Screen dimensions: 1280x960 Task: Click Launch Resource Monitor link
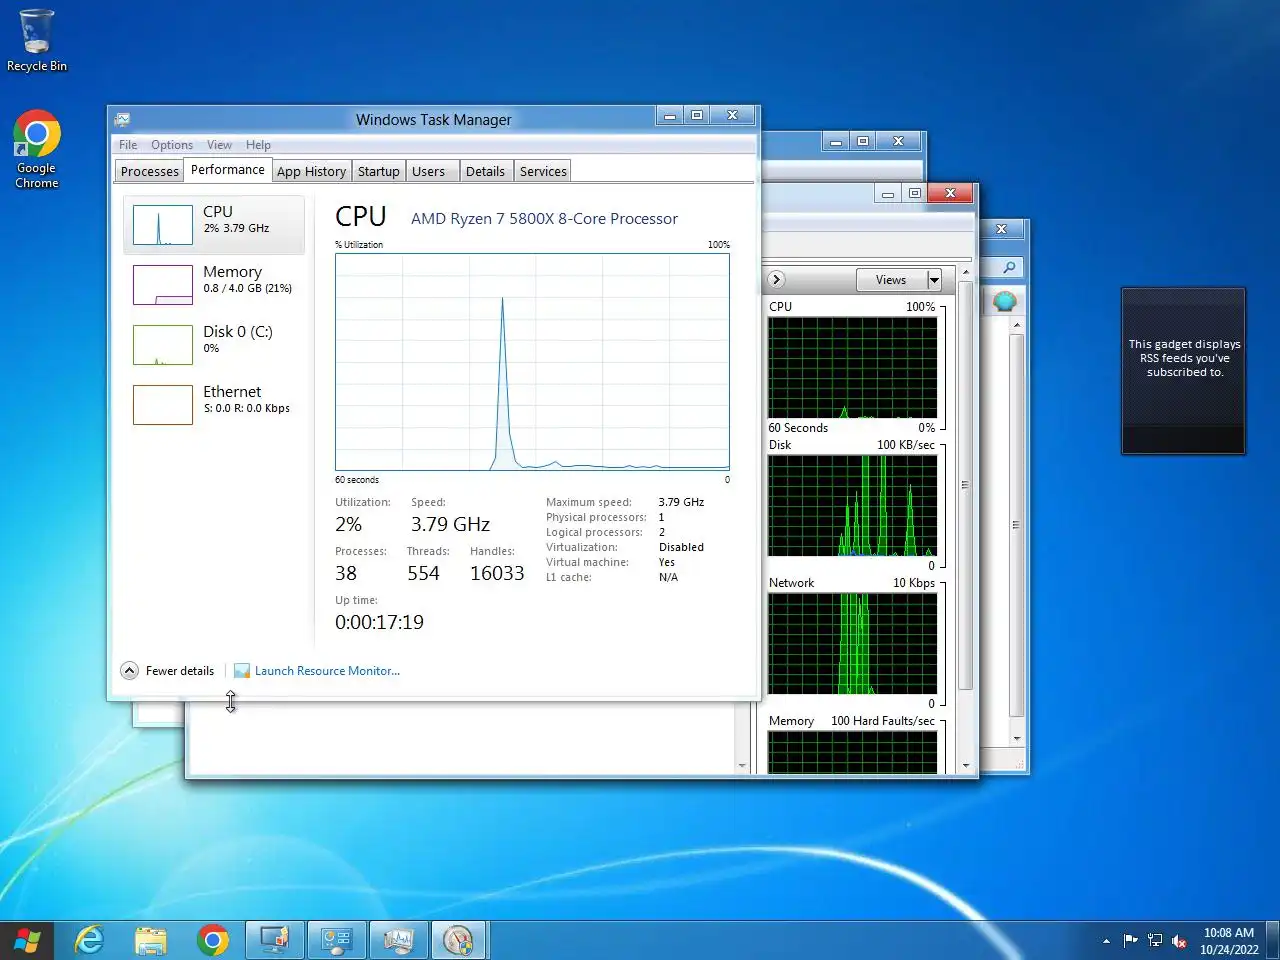tap(327, 671)
